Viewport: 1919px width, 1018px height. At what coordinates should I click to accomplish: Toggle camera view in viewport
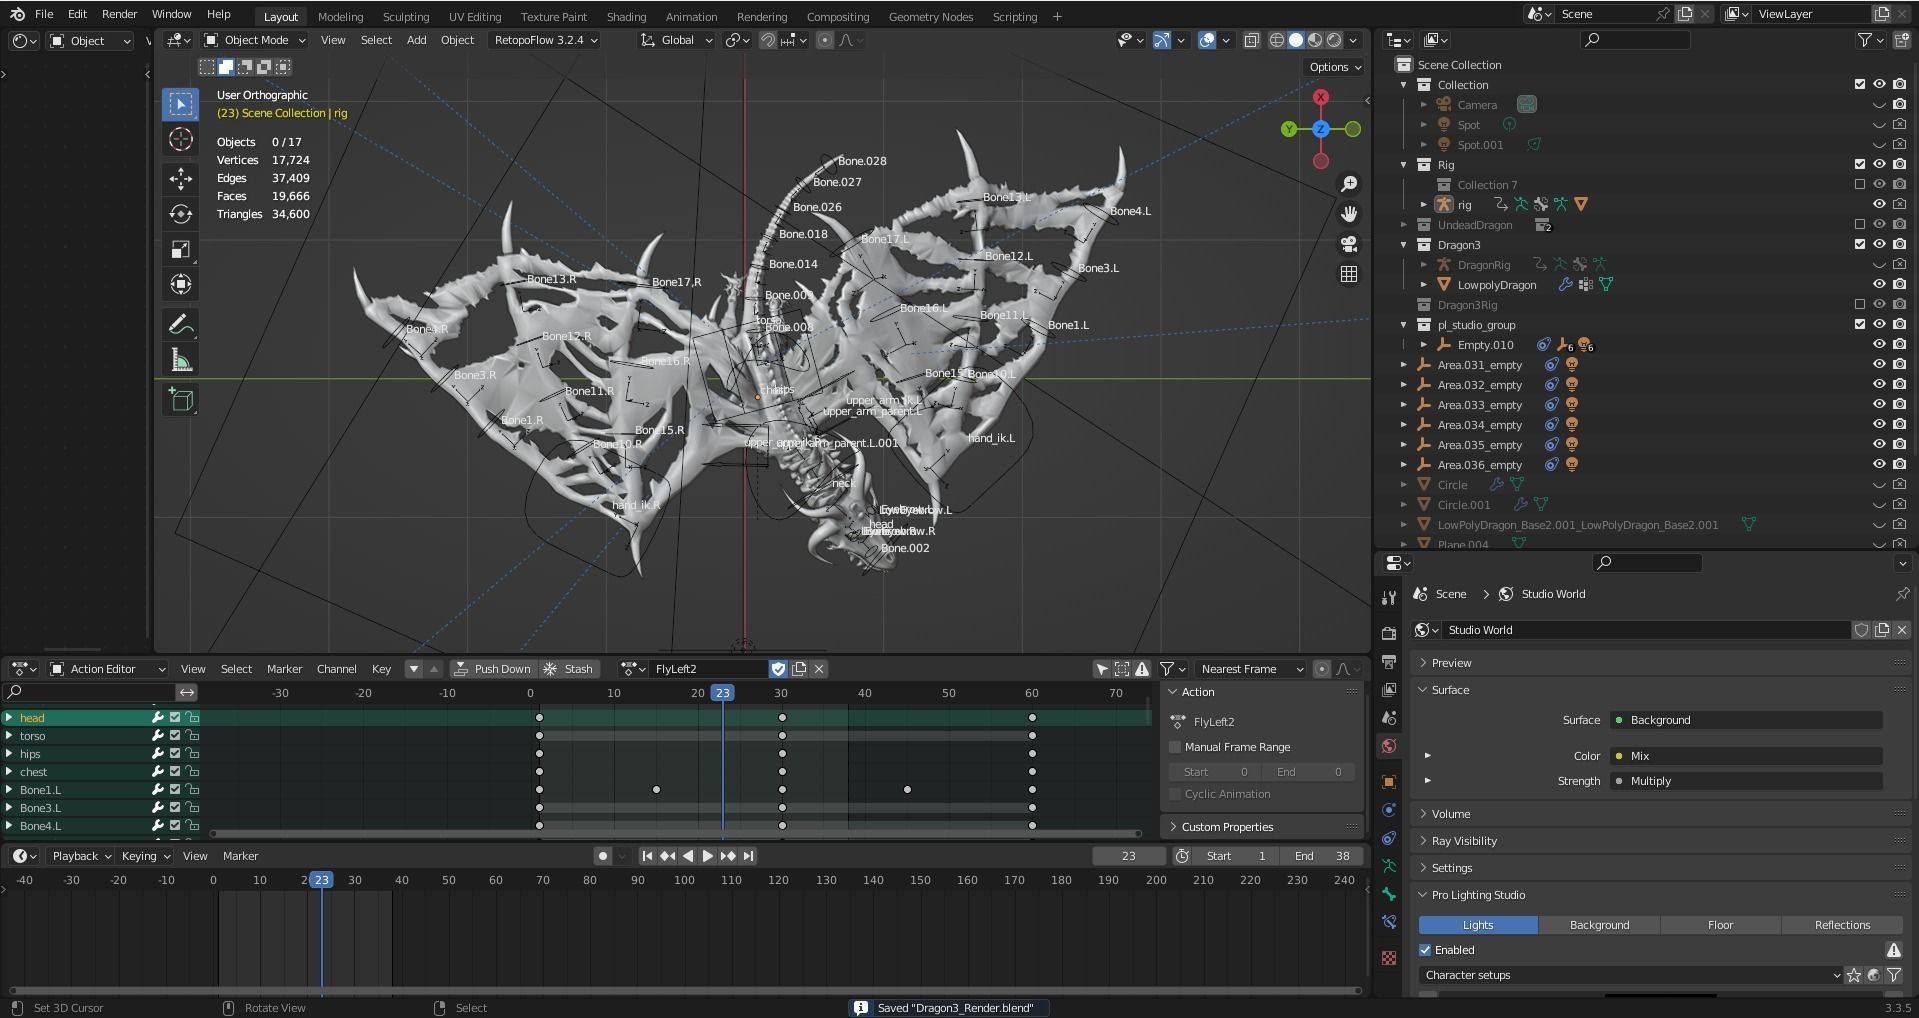pos(1349,245)
